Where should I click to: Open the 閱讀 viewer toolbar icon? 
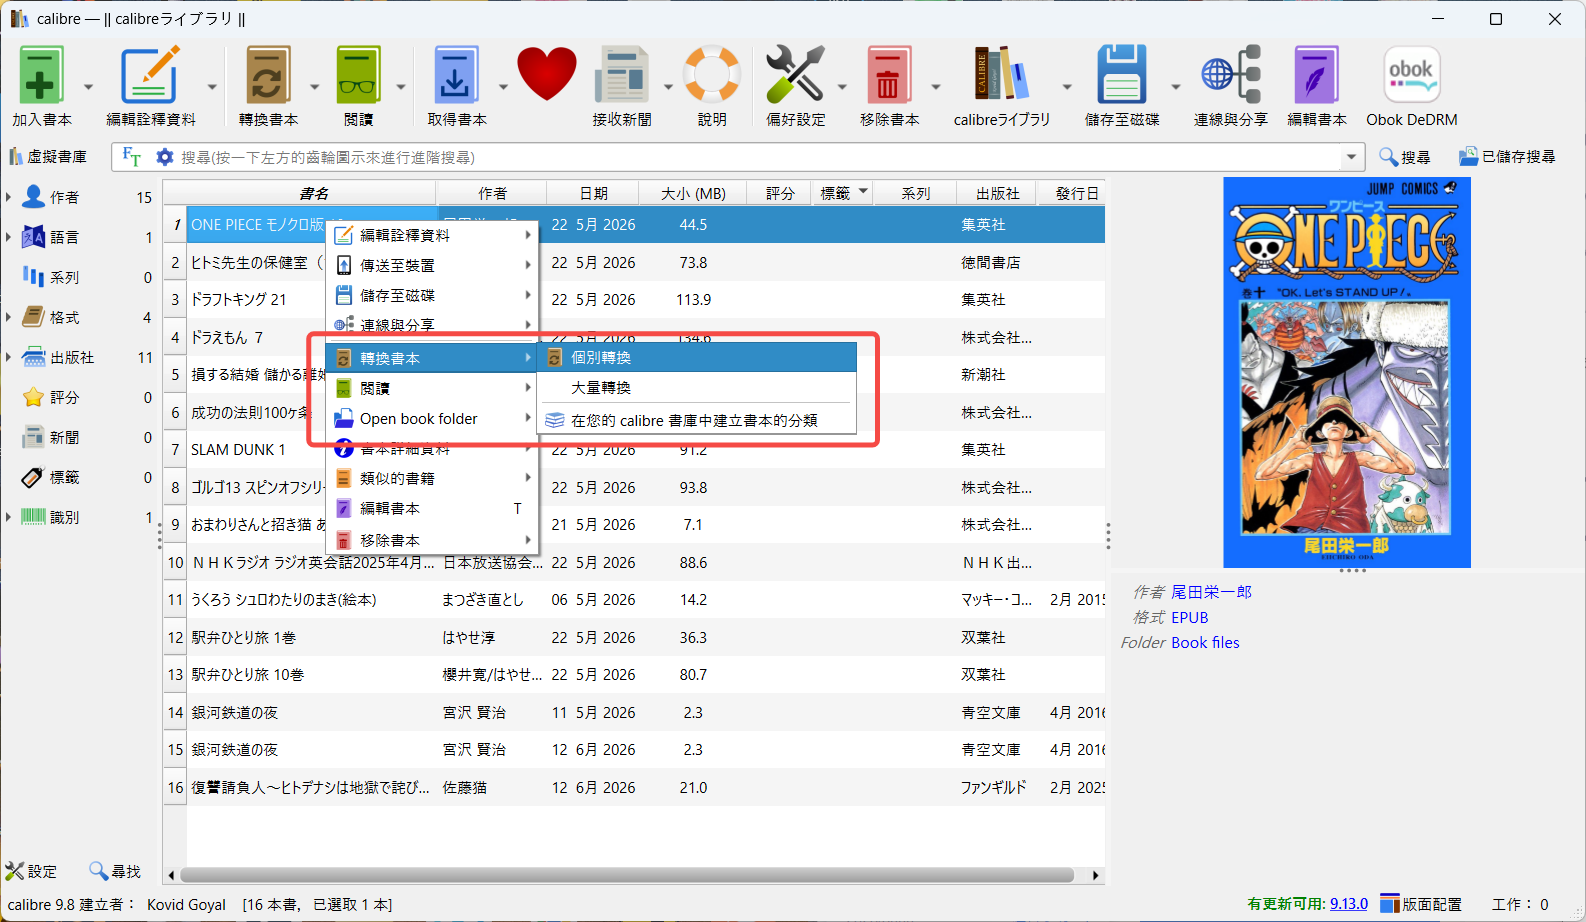(x=358, y=75)
